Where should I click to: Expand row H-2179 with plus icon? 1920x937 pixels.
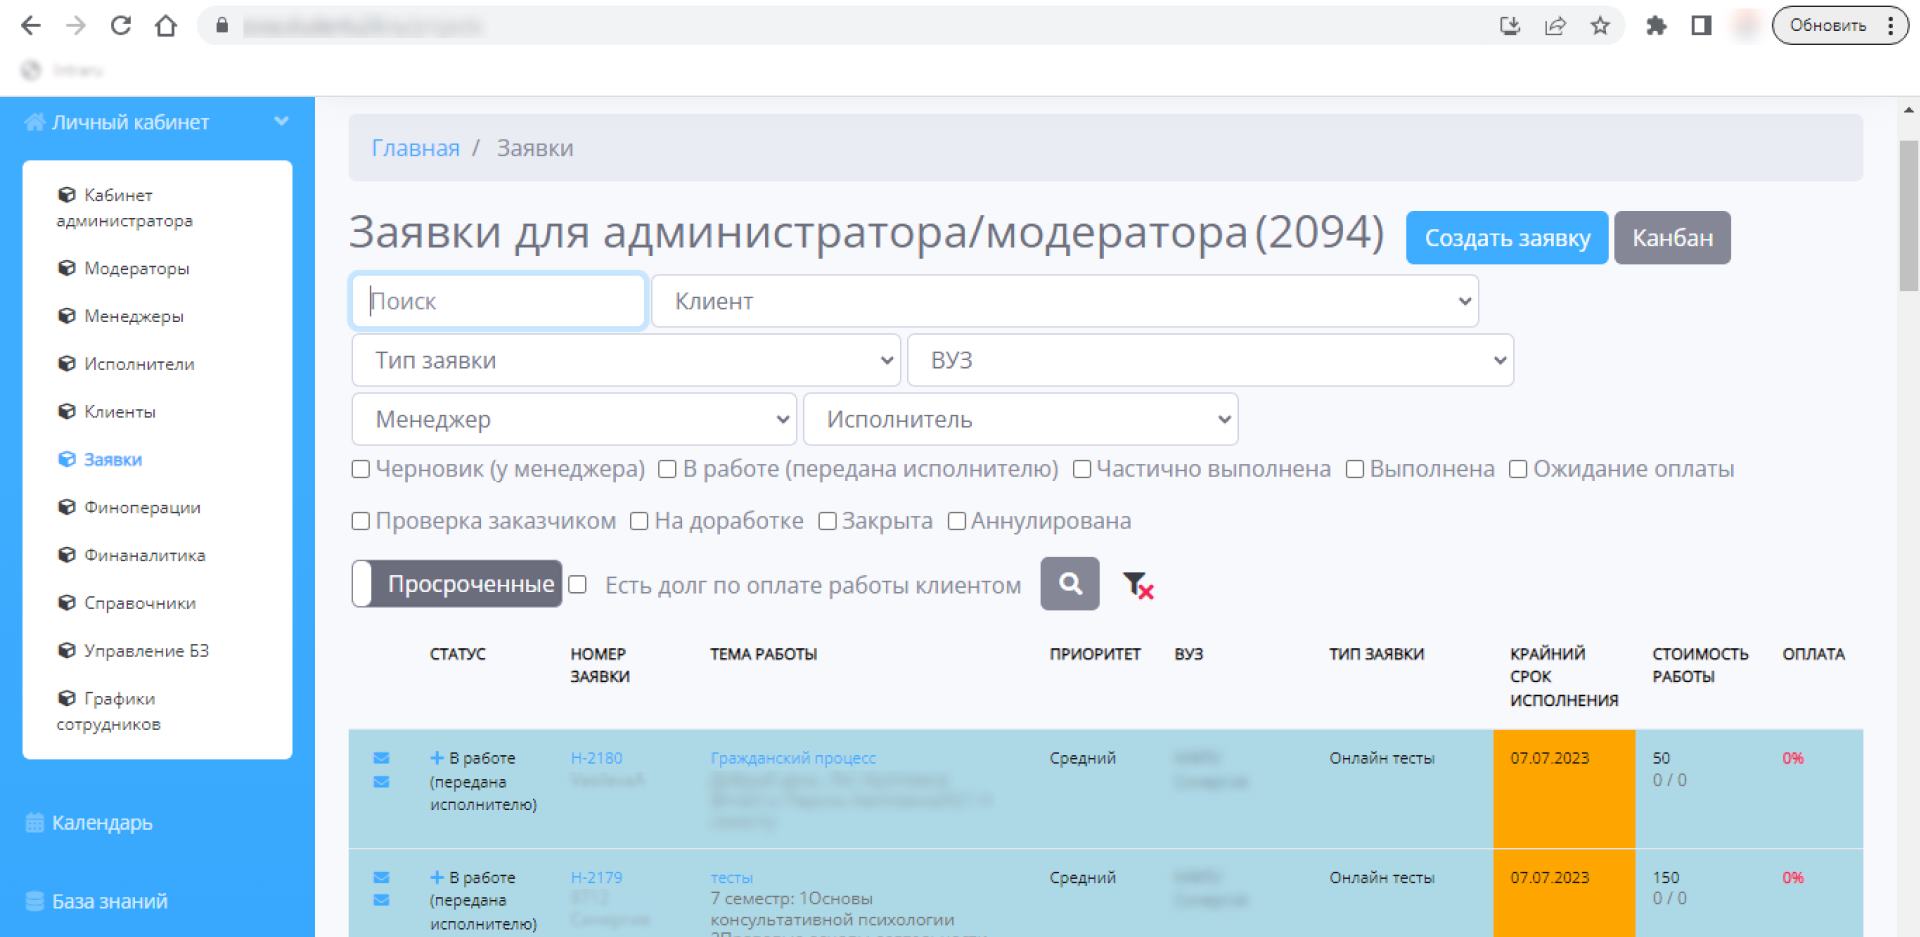click(x=436, y=877)
